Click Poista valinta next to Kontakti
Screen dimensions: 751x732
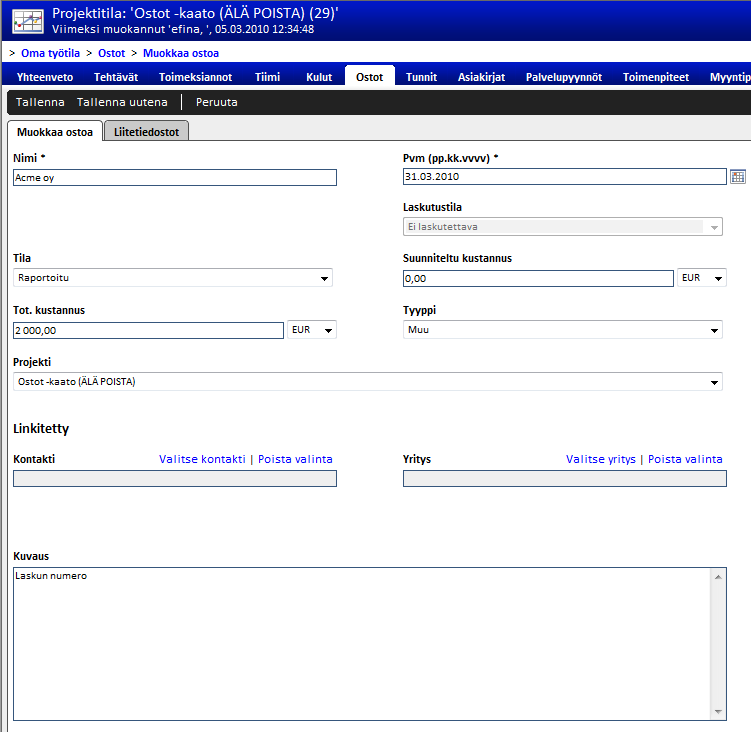point(295,459)
